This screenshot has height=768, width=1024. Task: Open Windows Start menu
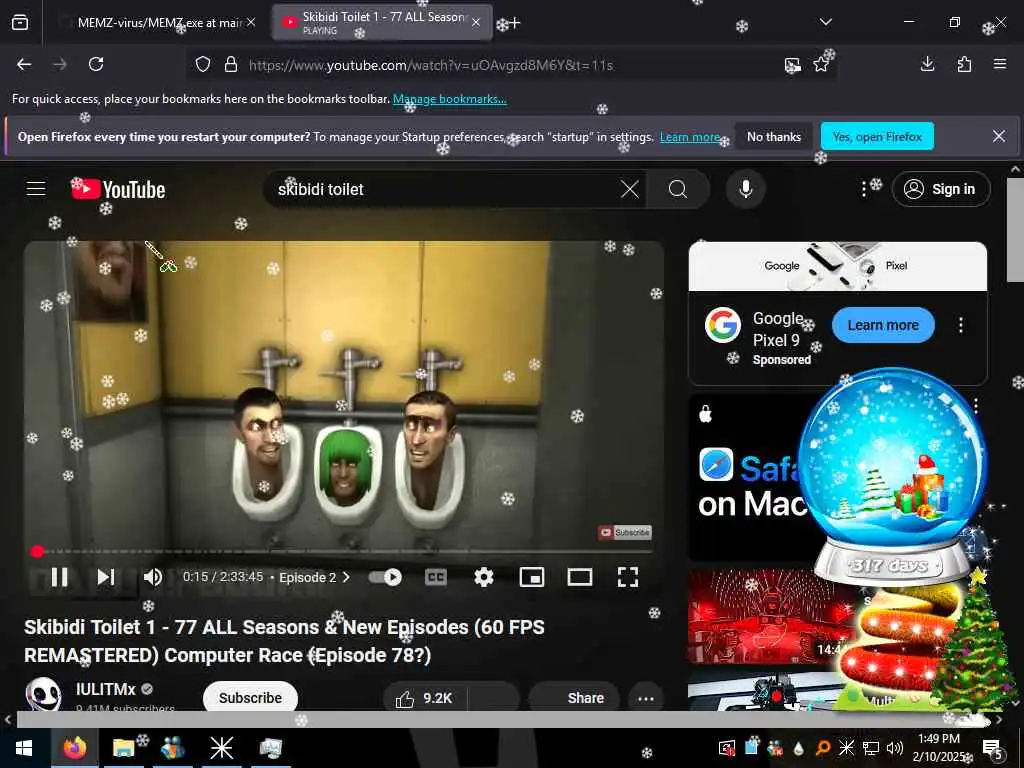[24, 748]
